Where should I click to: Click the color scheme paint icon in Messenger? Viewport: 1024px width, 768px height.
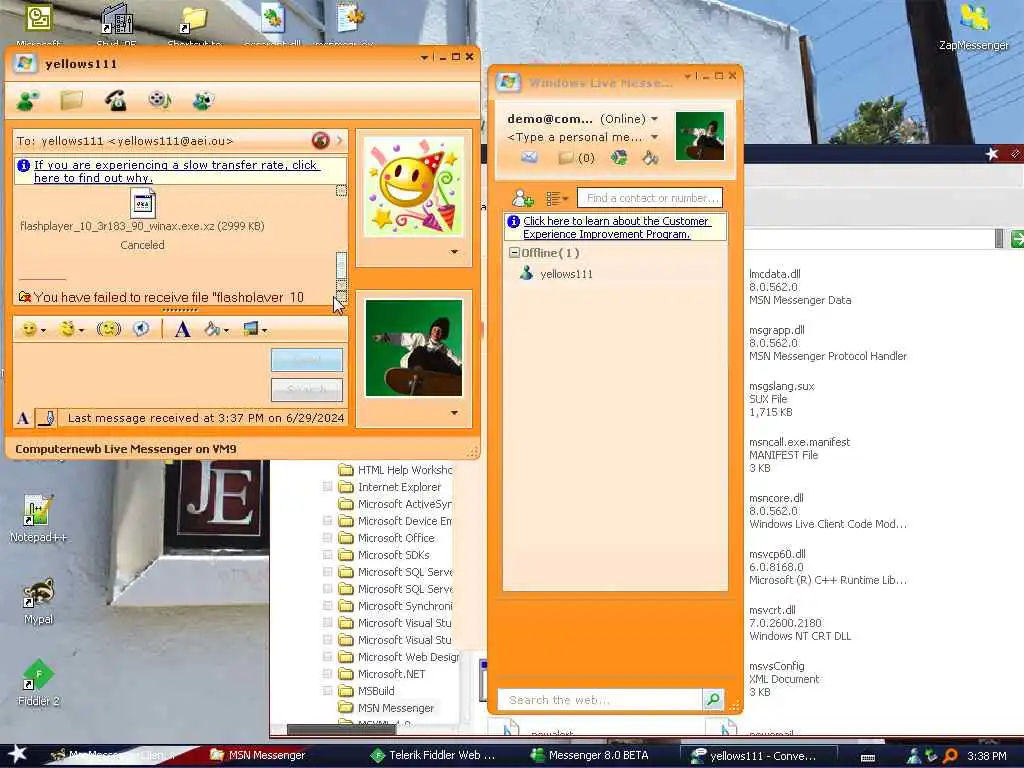tap(650, 157)
